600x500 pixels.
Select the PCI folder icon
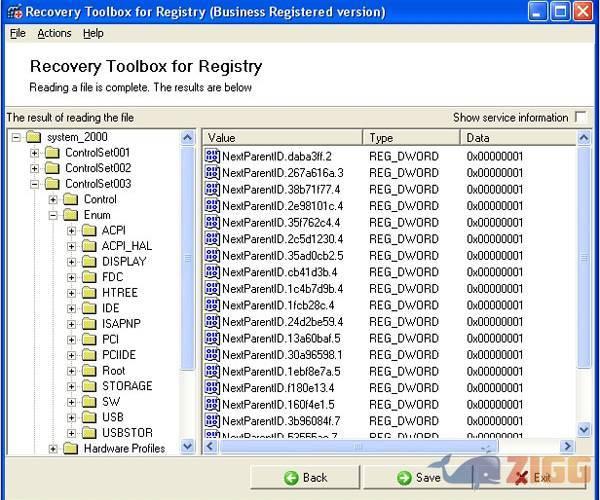(89, 339)
